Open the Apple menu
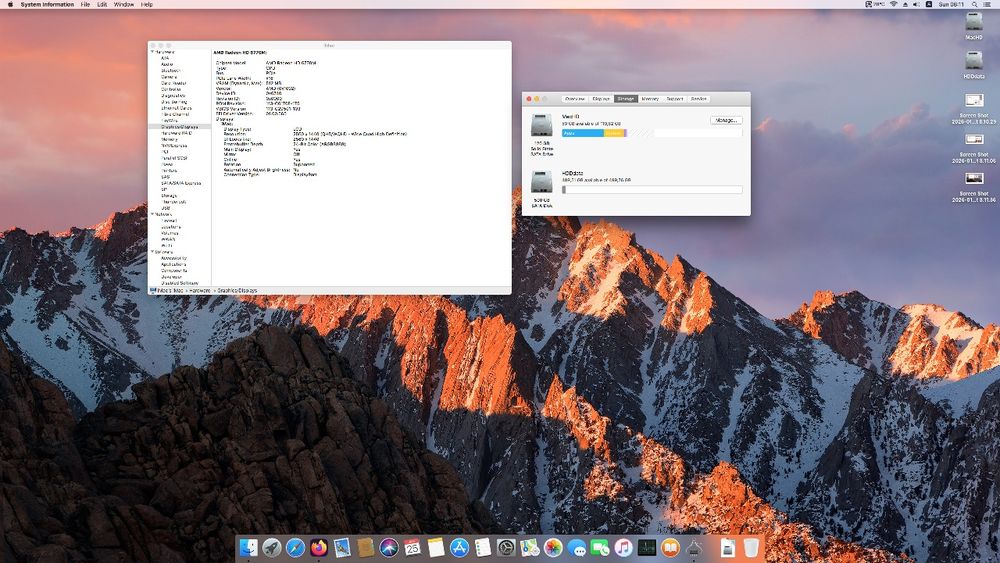 10,4
